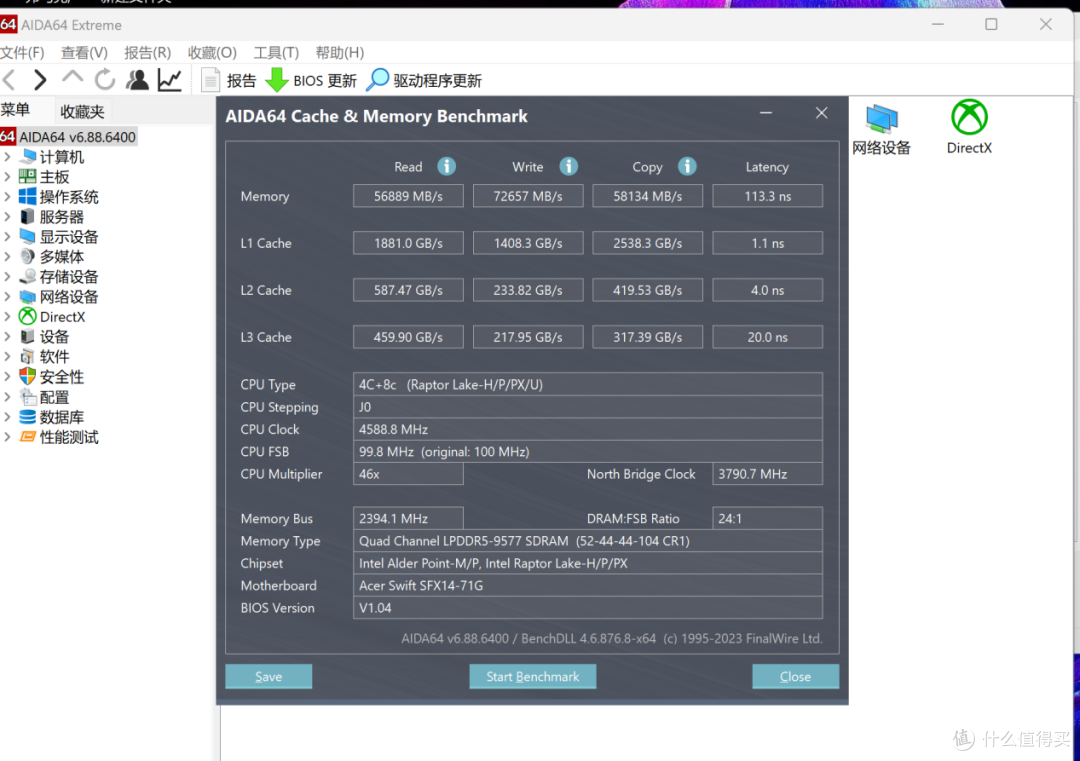Click the Copy info icon

pos(687,167)
